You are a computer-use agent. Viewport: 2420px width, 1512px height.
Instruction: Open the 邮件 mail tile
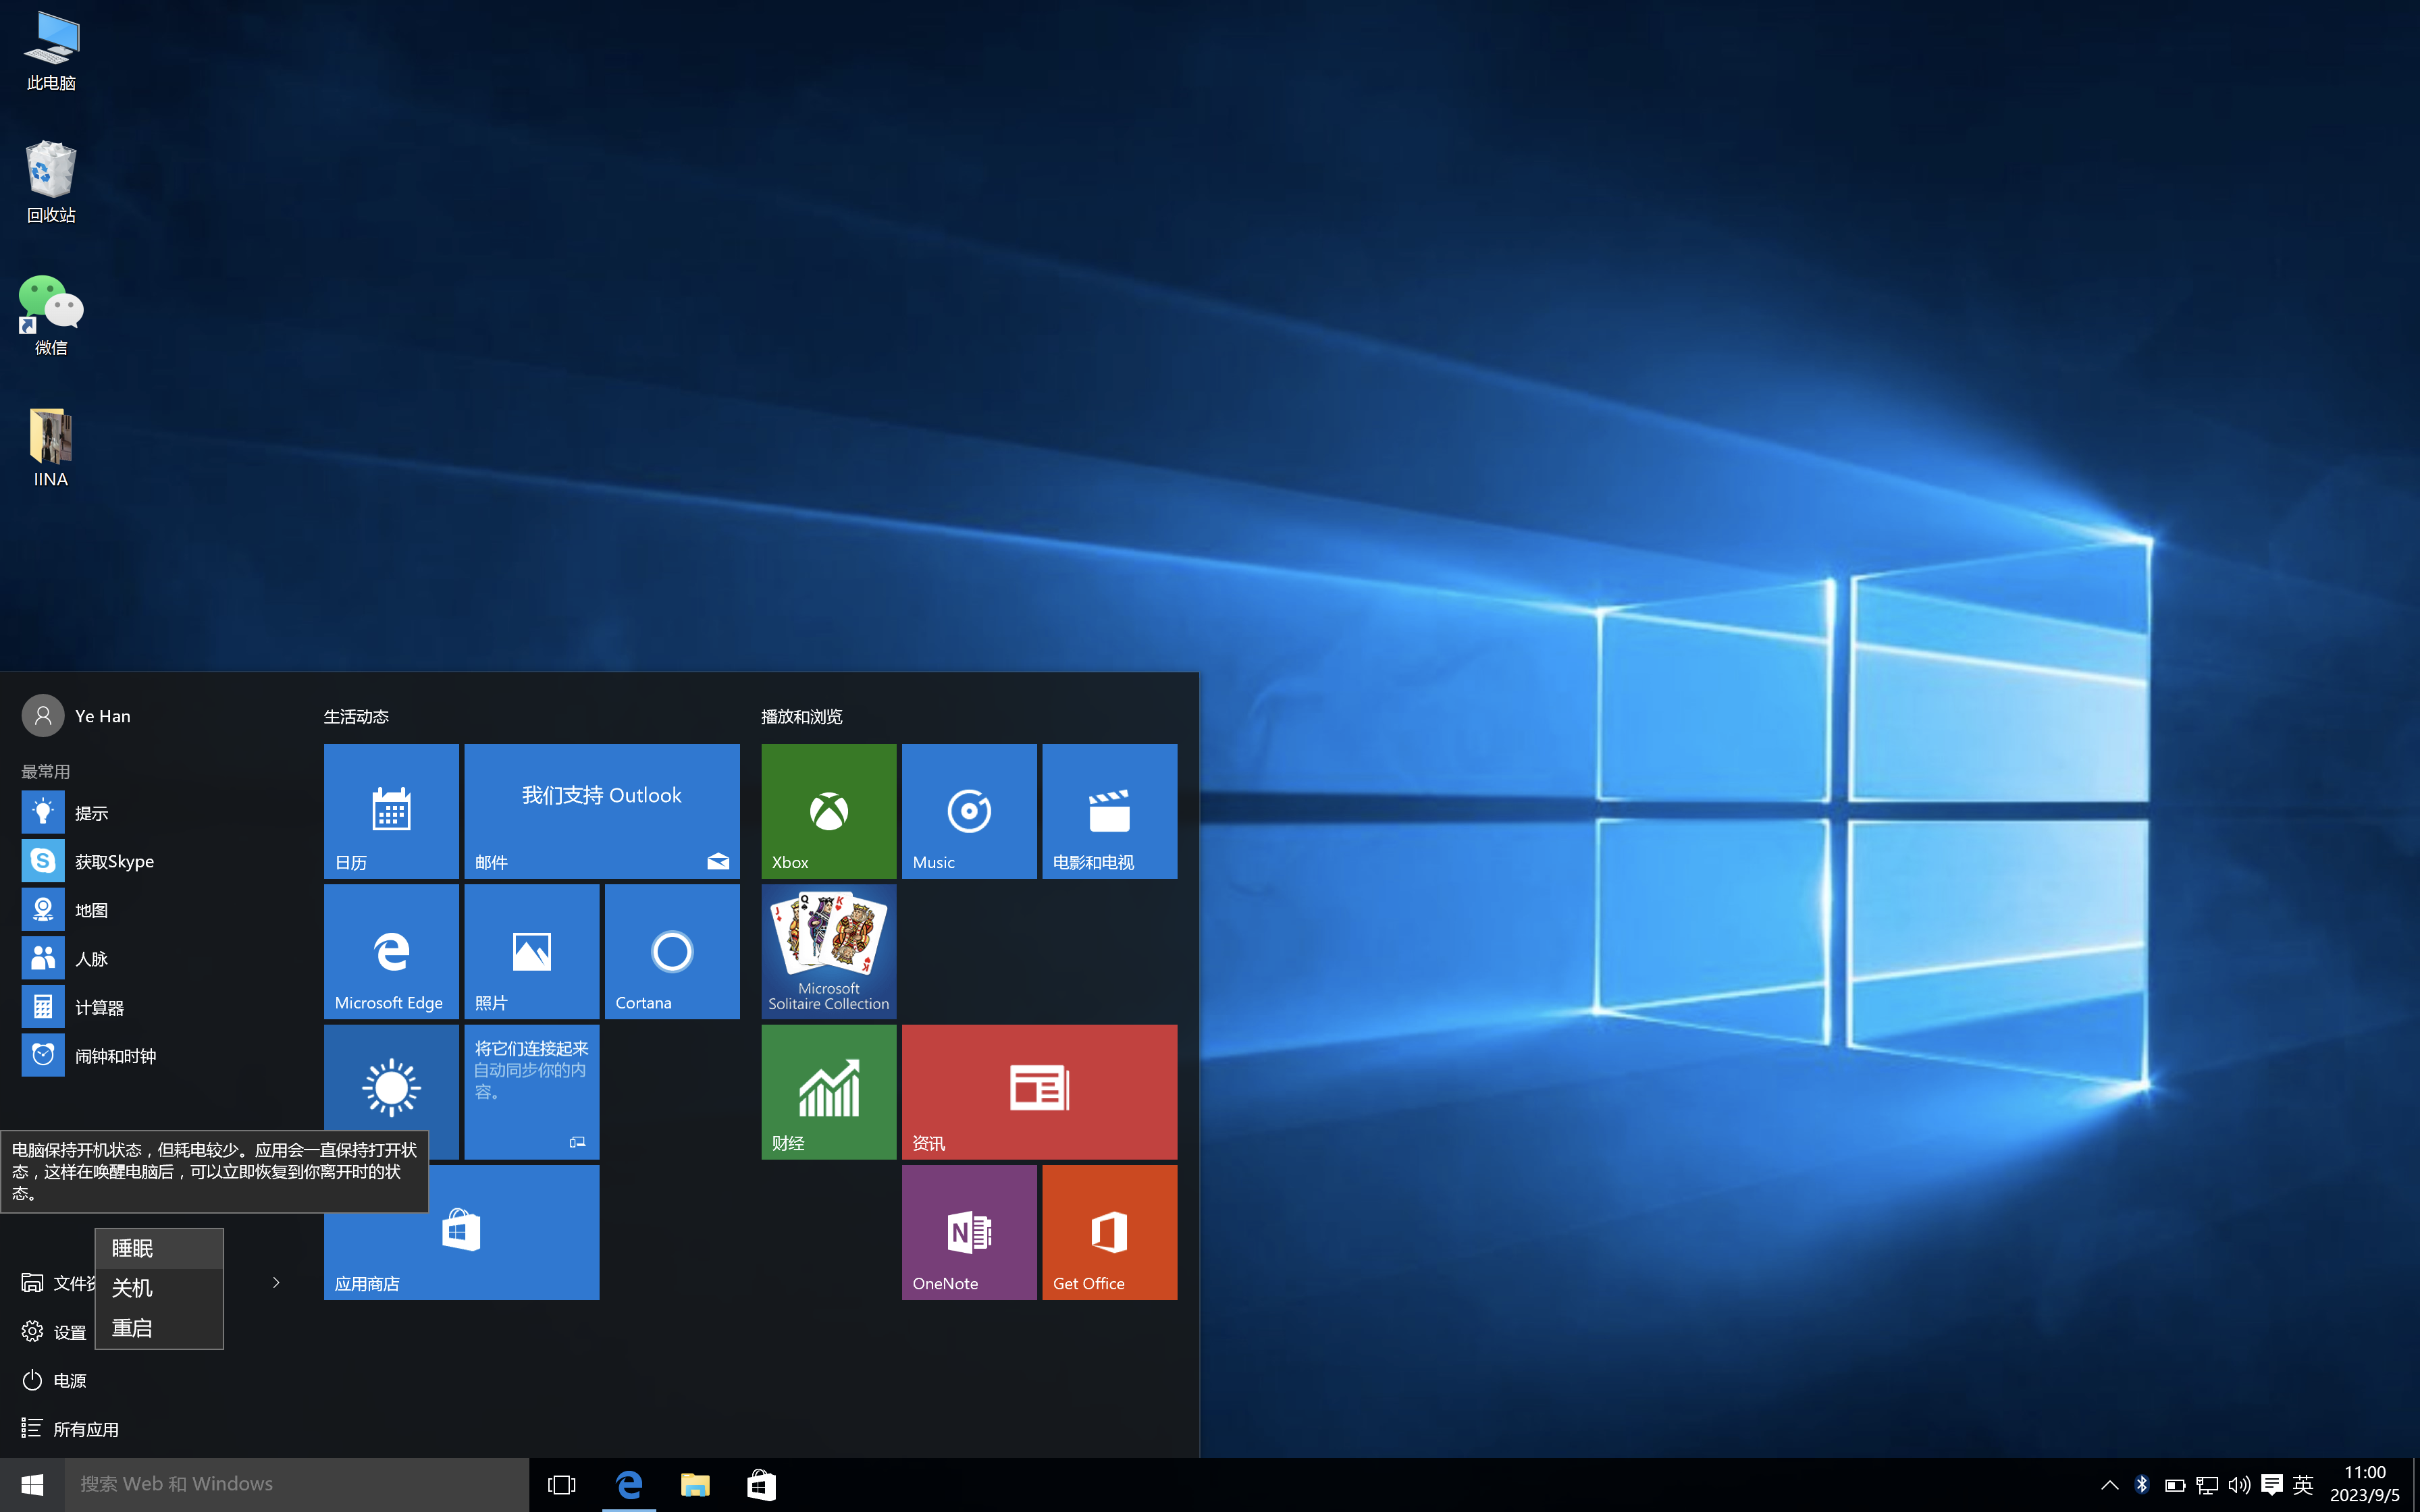602,811
